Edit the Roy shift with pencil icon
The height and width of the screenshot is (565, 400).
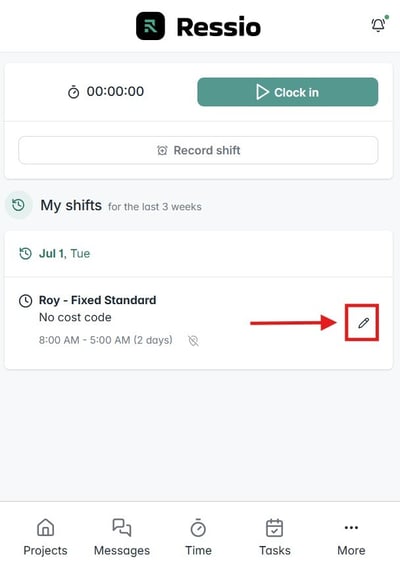[x=363, y=323]
